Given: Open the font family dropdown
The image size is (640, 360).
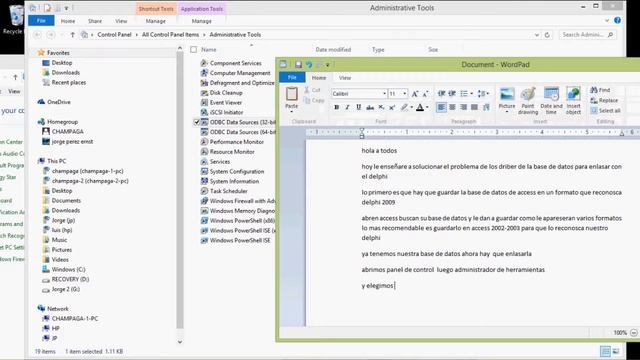Looking at the screenshot, I should click(384, 94).
